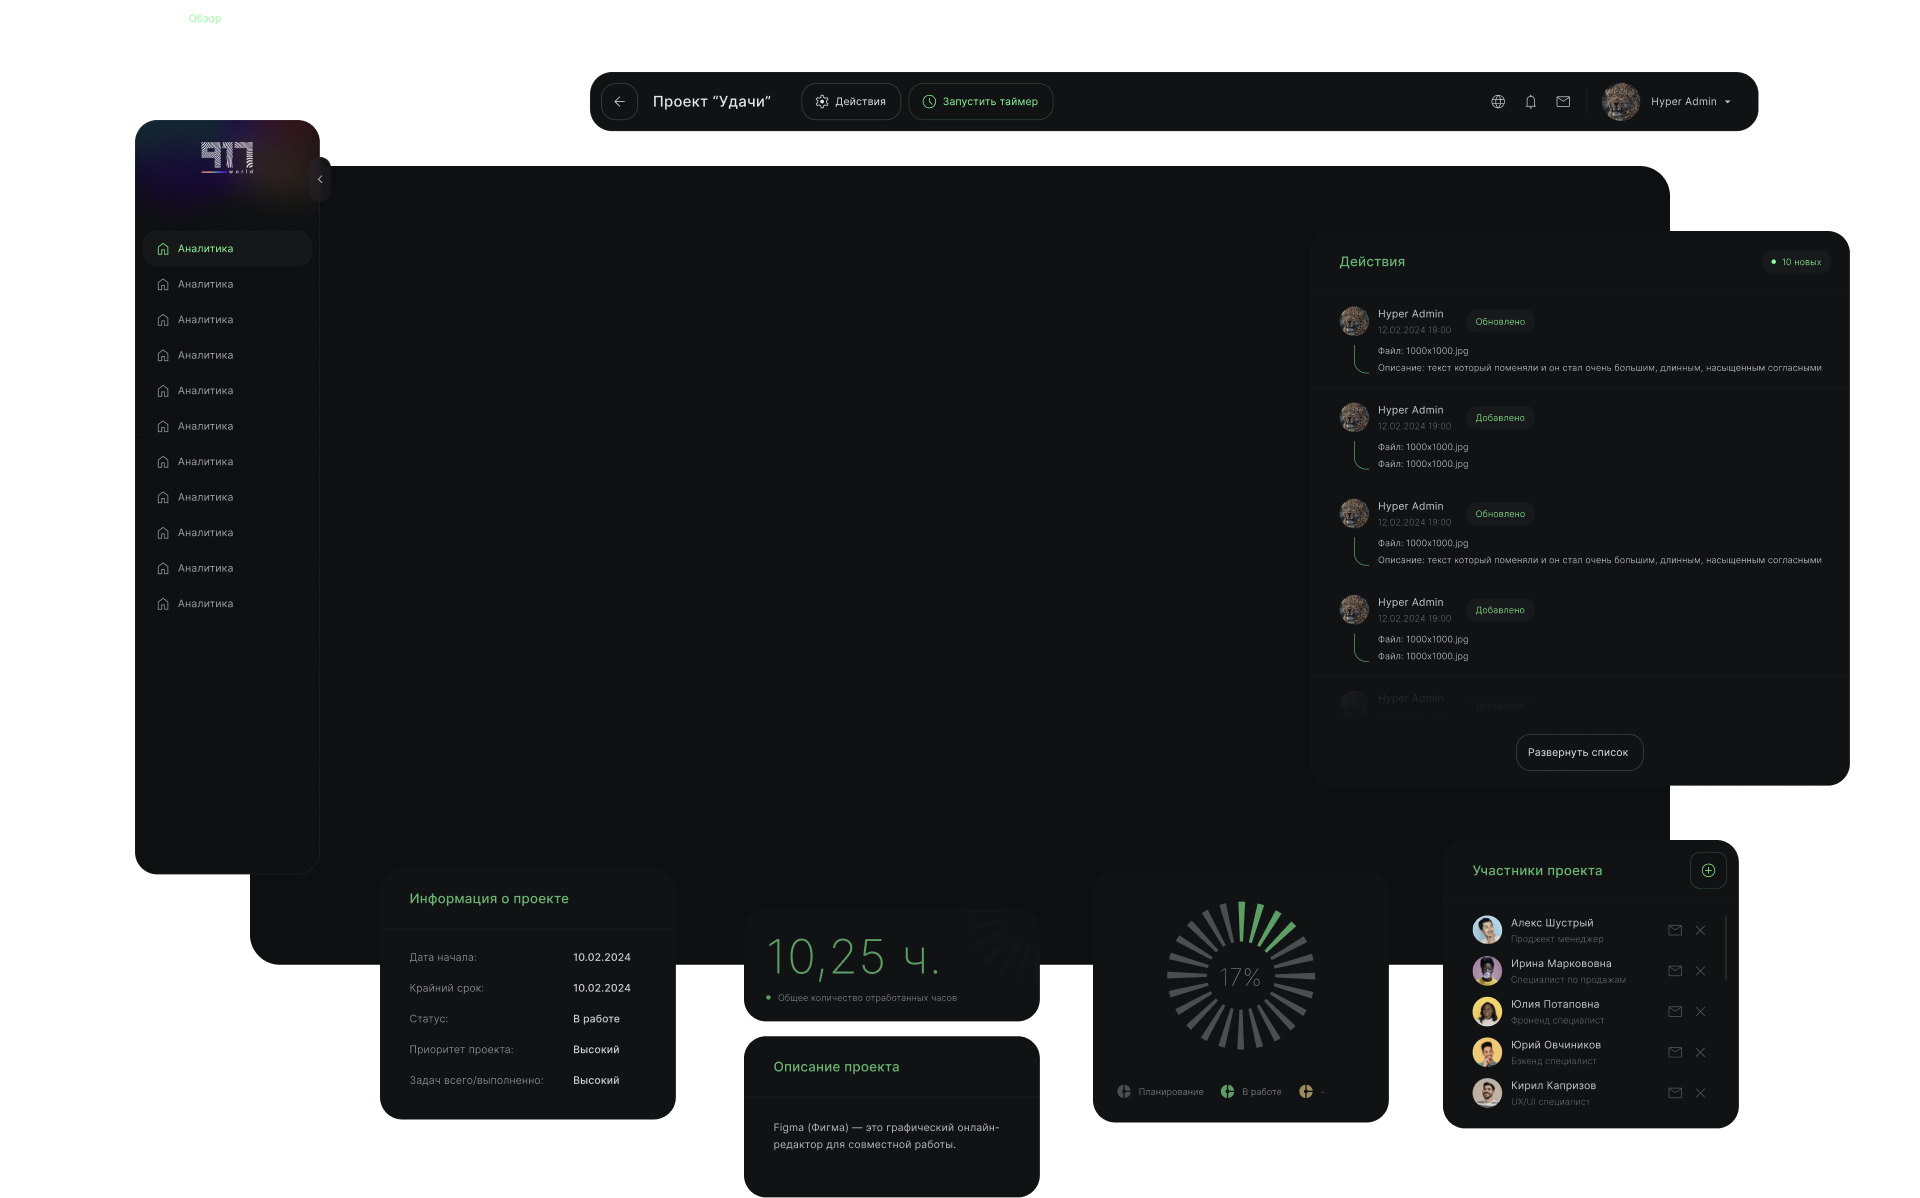Remove Ирина Марковна with X icon
The image size is (1920, 1198).
click(1700, 972)
